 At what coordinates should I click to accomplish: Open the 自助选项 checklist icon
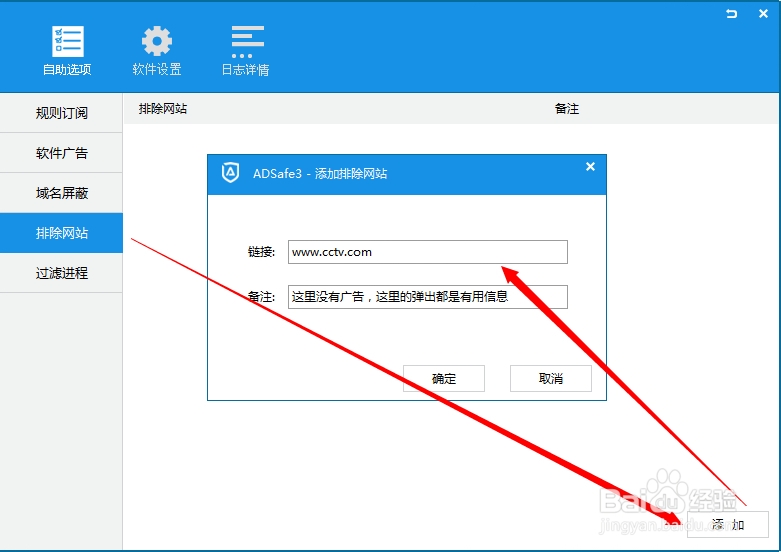coord(67,41)
